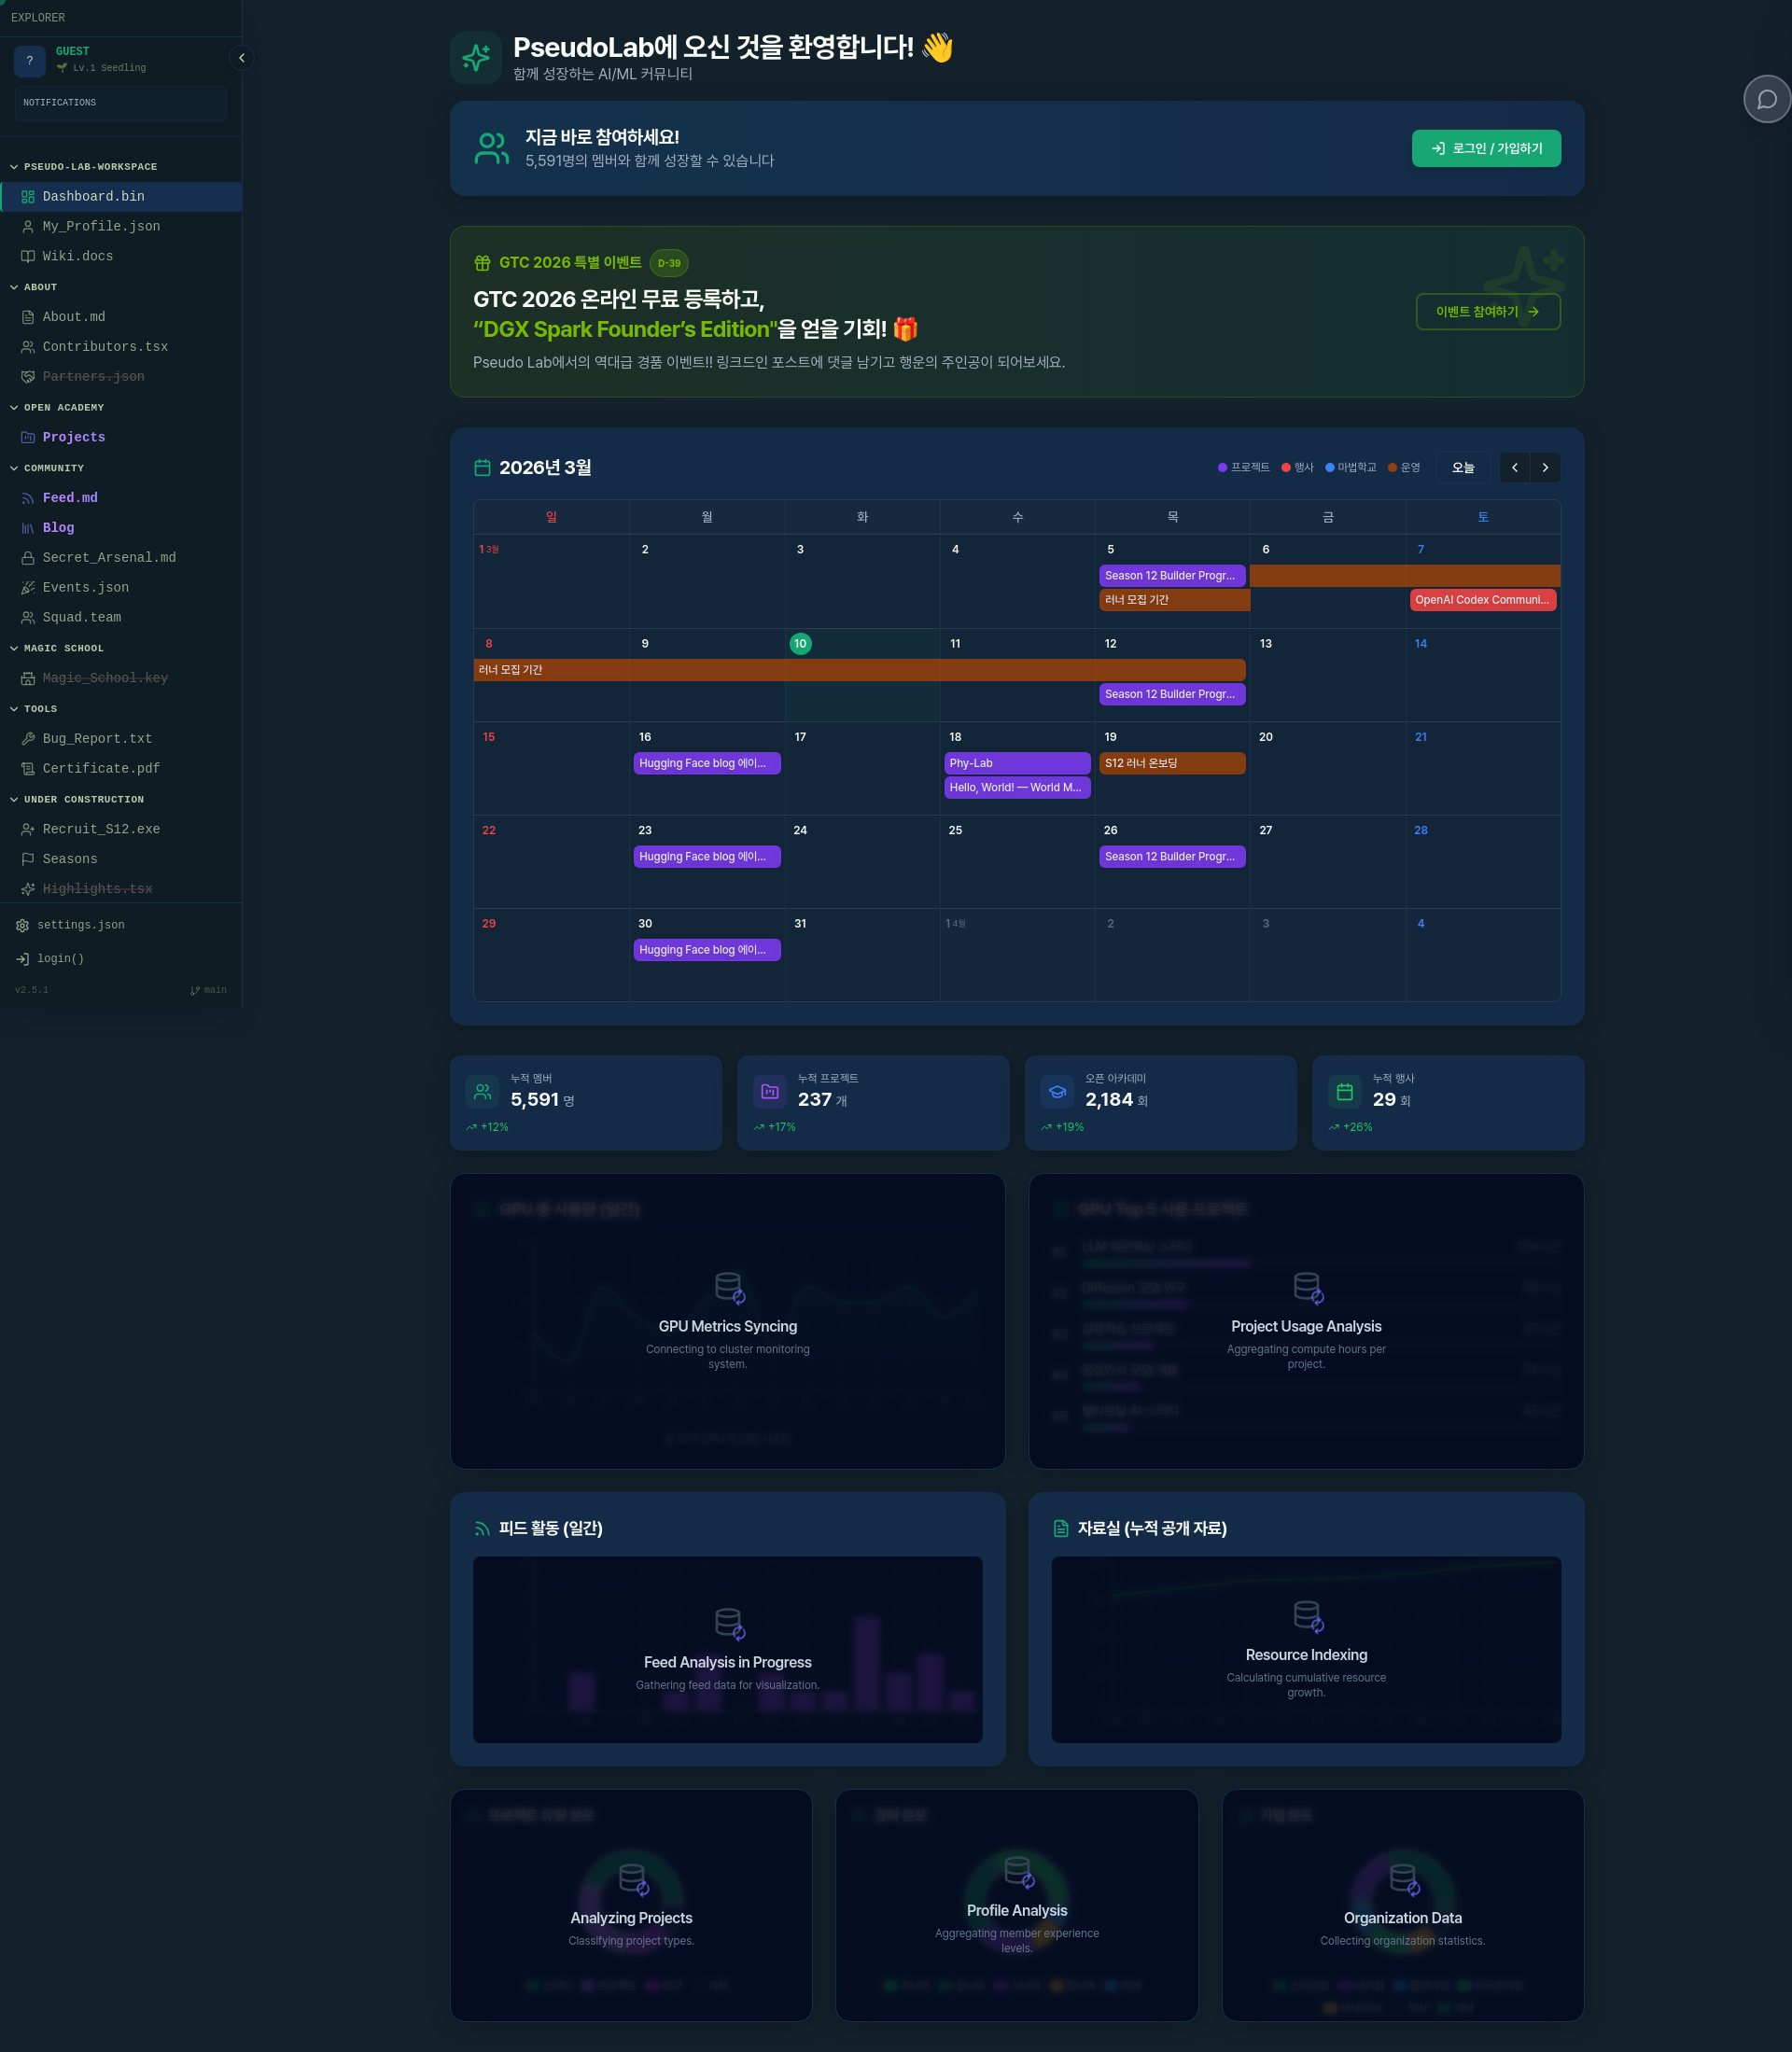
Task: Collapse the explorer sidebar with arrow
Action: (241, 58)
